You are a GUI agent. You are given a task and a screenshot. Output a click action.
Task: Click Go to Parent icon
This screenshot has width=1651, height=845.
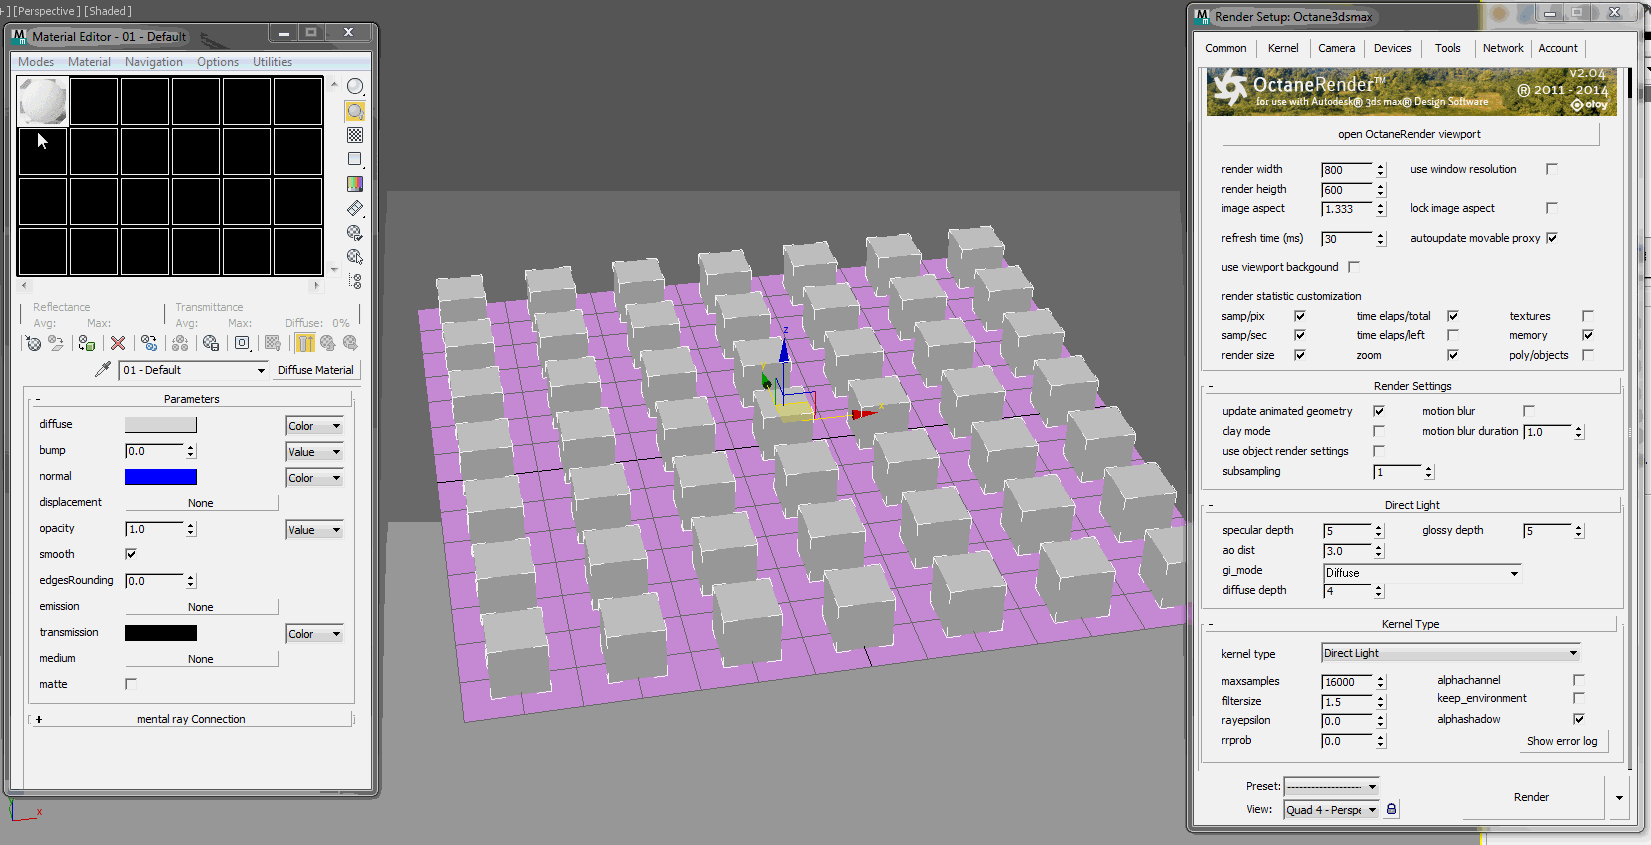click(327, 343)
